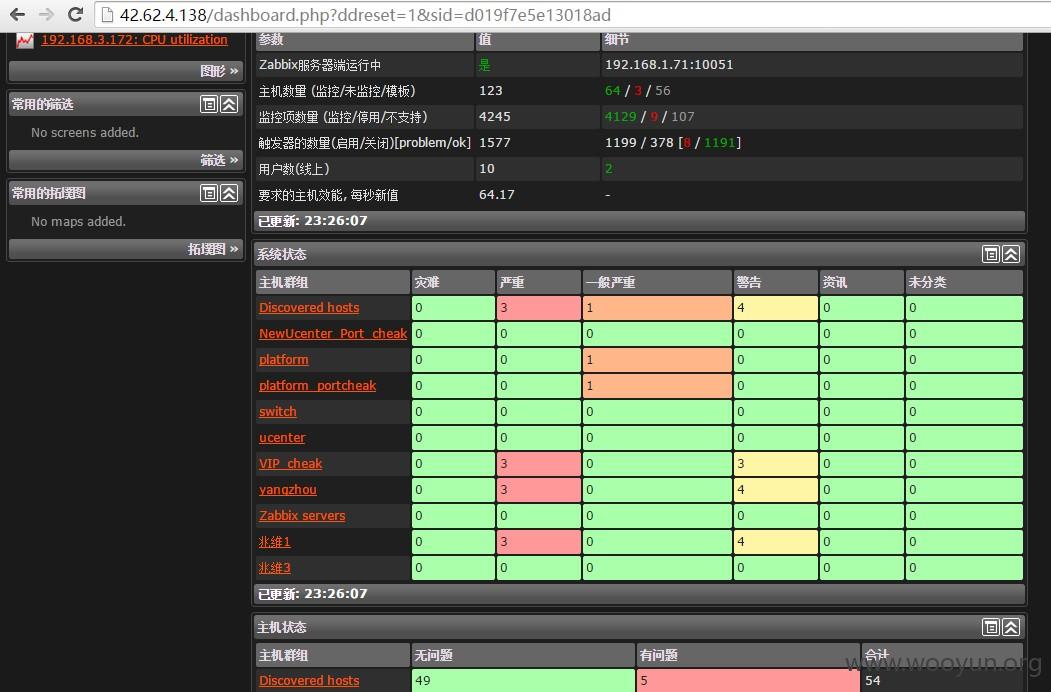Viewport: 1051px width, 692px height.
Task: Collapse the 常用的筛选 panel
Action: (229, 104)
